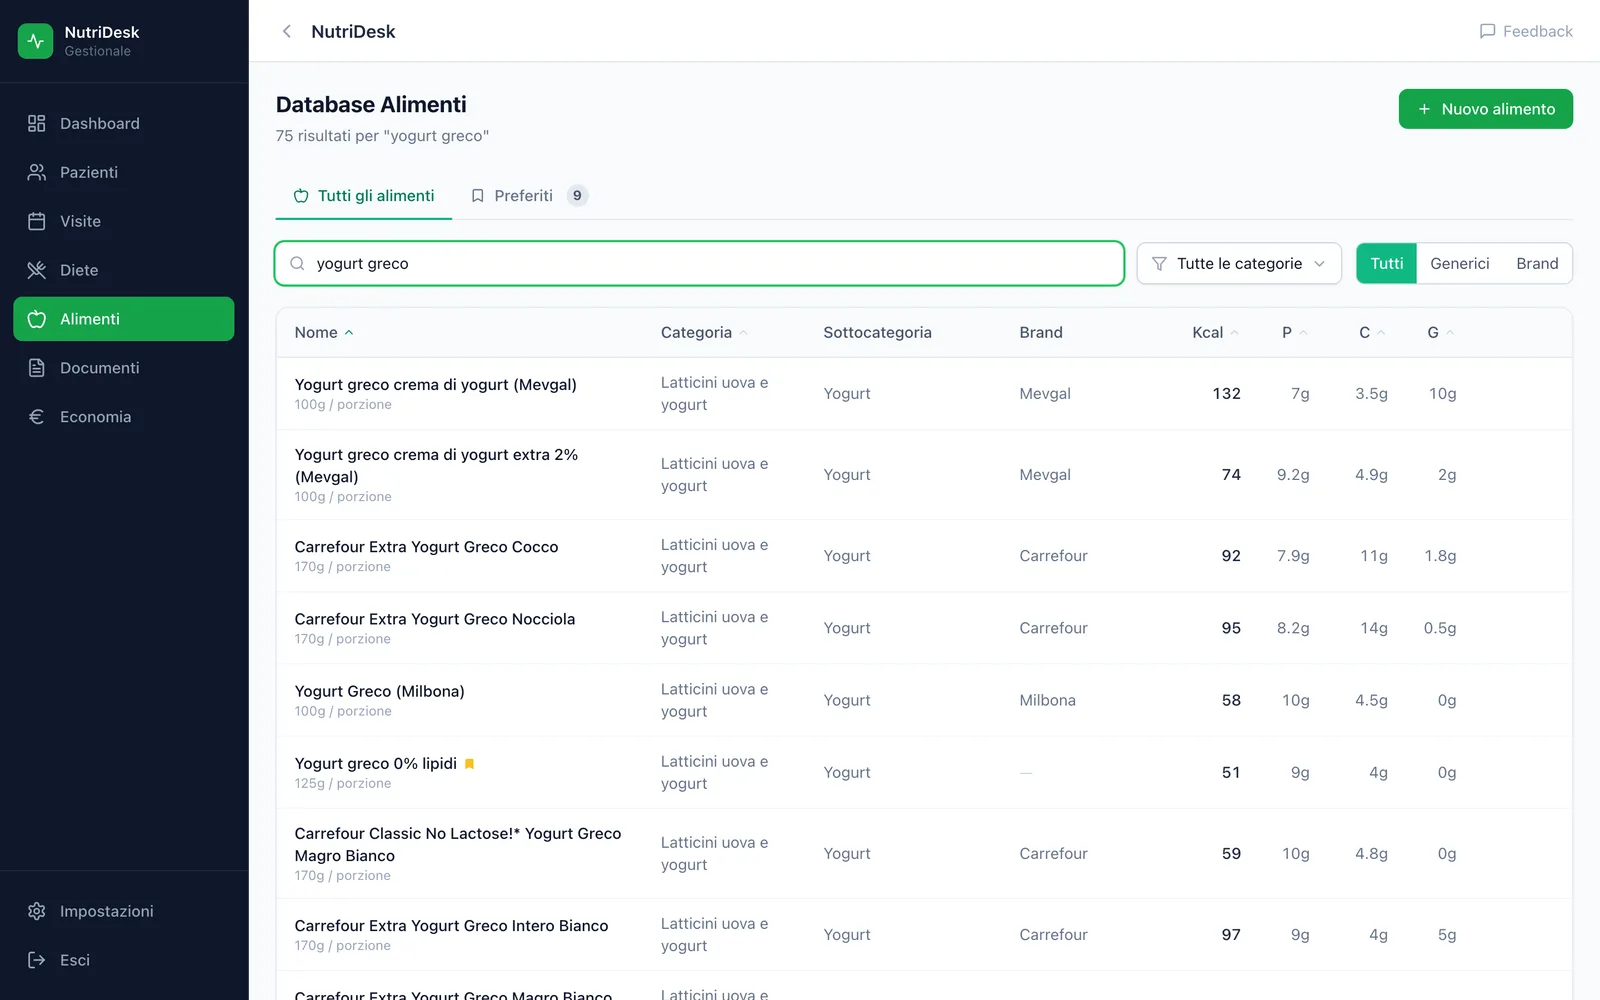
Task: Click the 132 kcal value
Action: tap(1226, 394)
